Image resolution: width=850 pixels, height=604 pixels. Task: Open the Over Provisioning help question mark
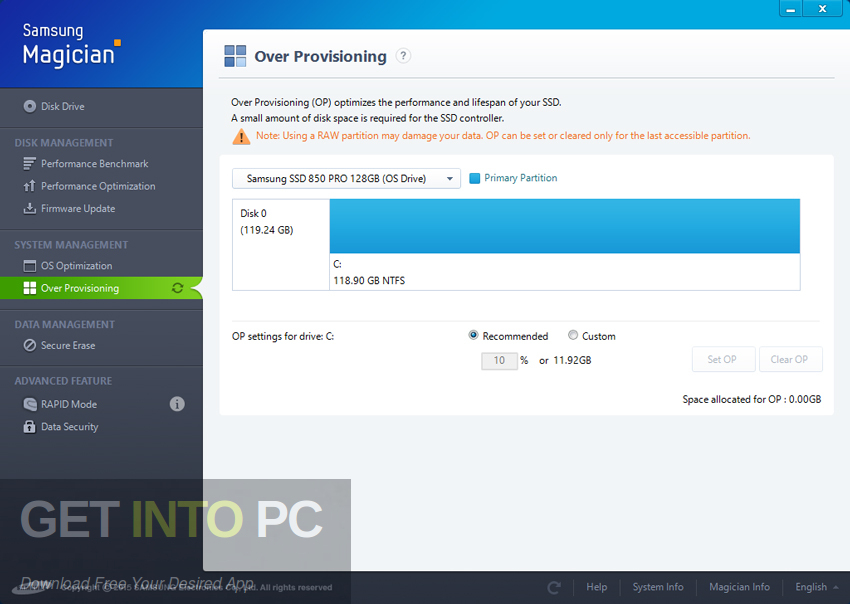pyautogui.click(x=403, y=56)
